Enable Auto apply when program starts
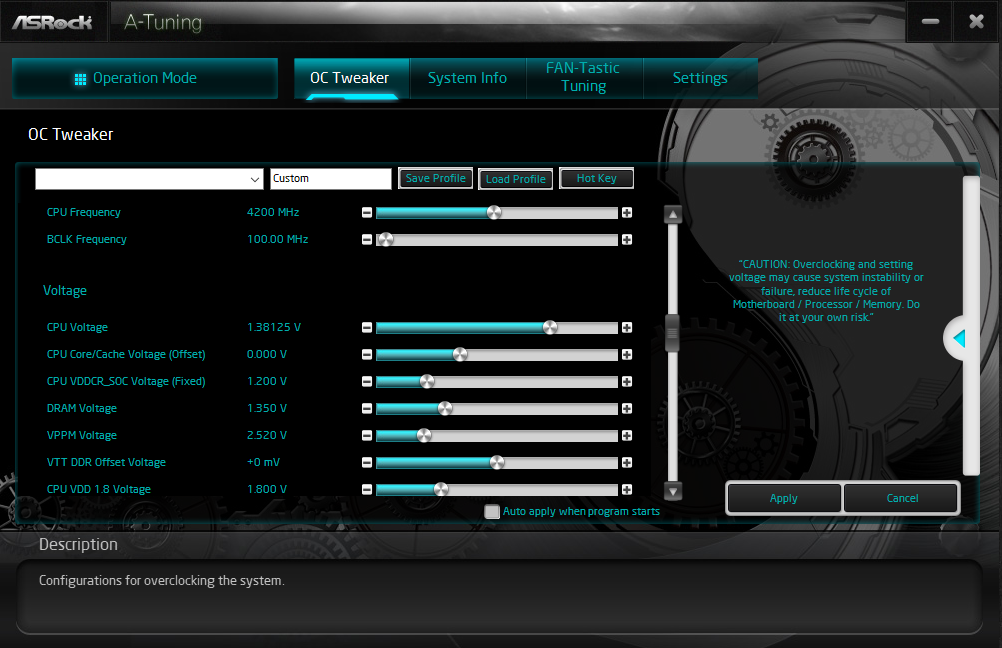Image resolution: width=1002 pixels, height=648 pixels. tap(492, 511)
